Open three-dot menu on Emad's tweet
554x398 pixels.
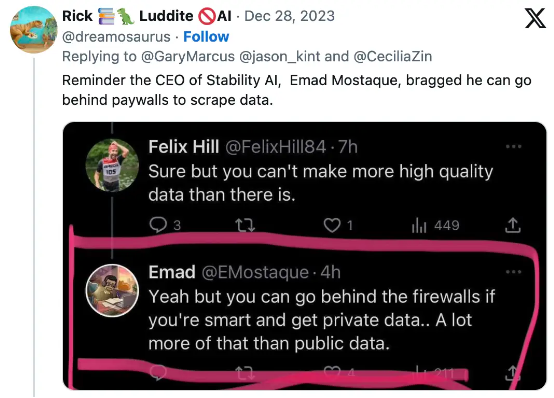pyautogui.click(x=513, y=272)
